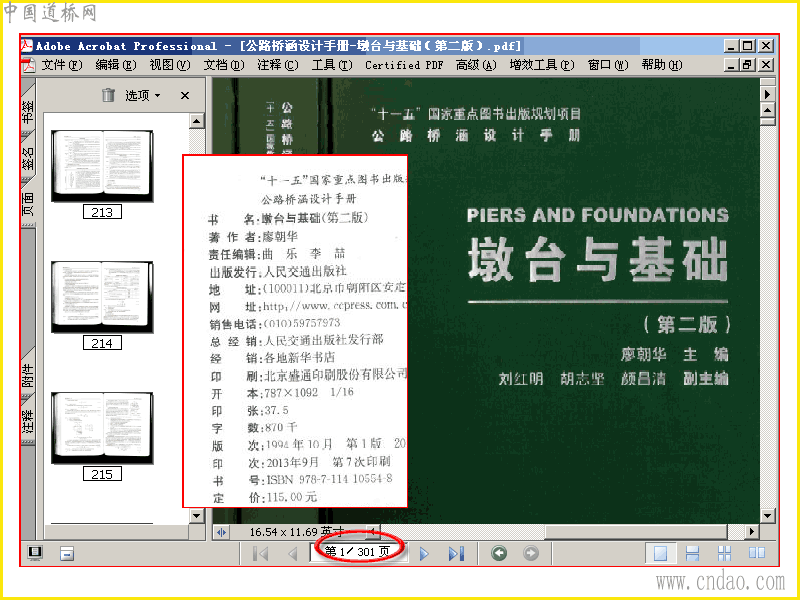
Task: Click the document vertical scrollbar down arrow
Action: 768,516
